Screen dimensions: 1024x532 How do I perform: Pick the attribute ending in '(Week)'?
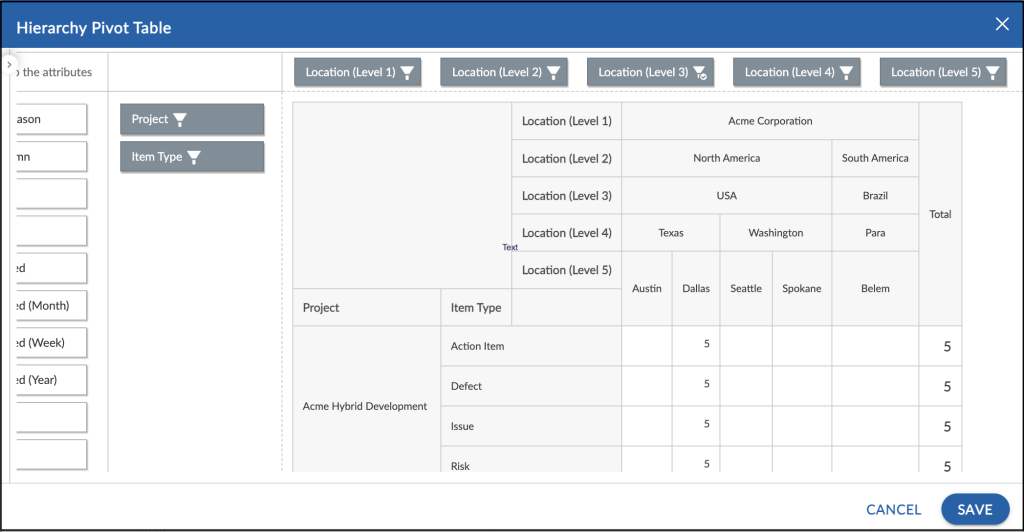click(52, 343)
